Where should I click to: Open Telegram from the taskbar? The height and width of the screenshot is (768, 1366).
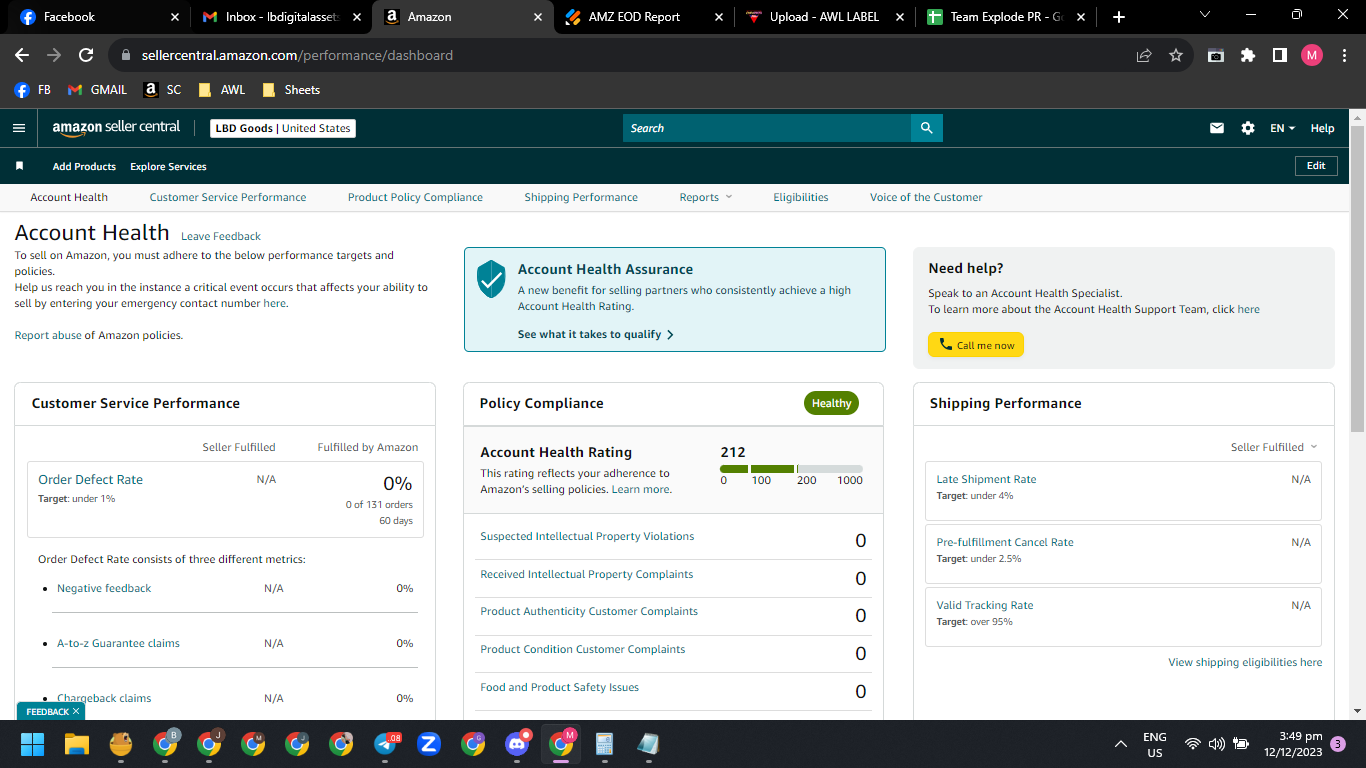[x=386, y=744]
